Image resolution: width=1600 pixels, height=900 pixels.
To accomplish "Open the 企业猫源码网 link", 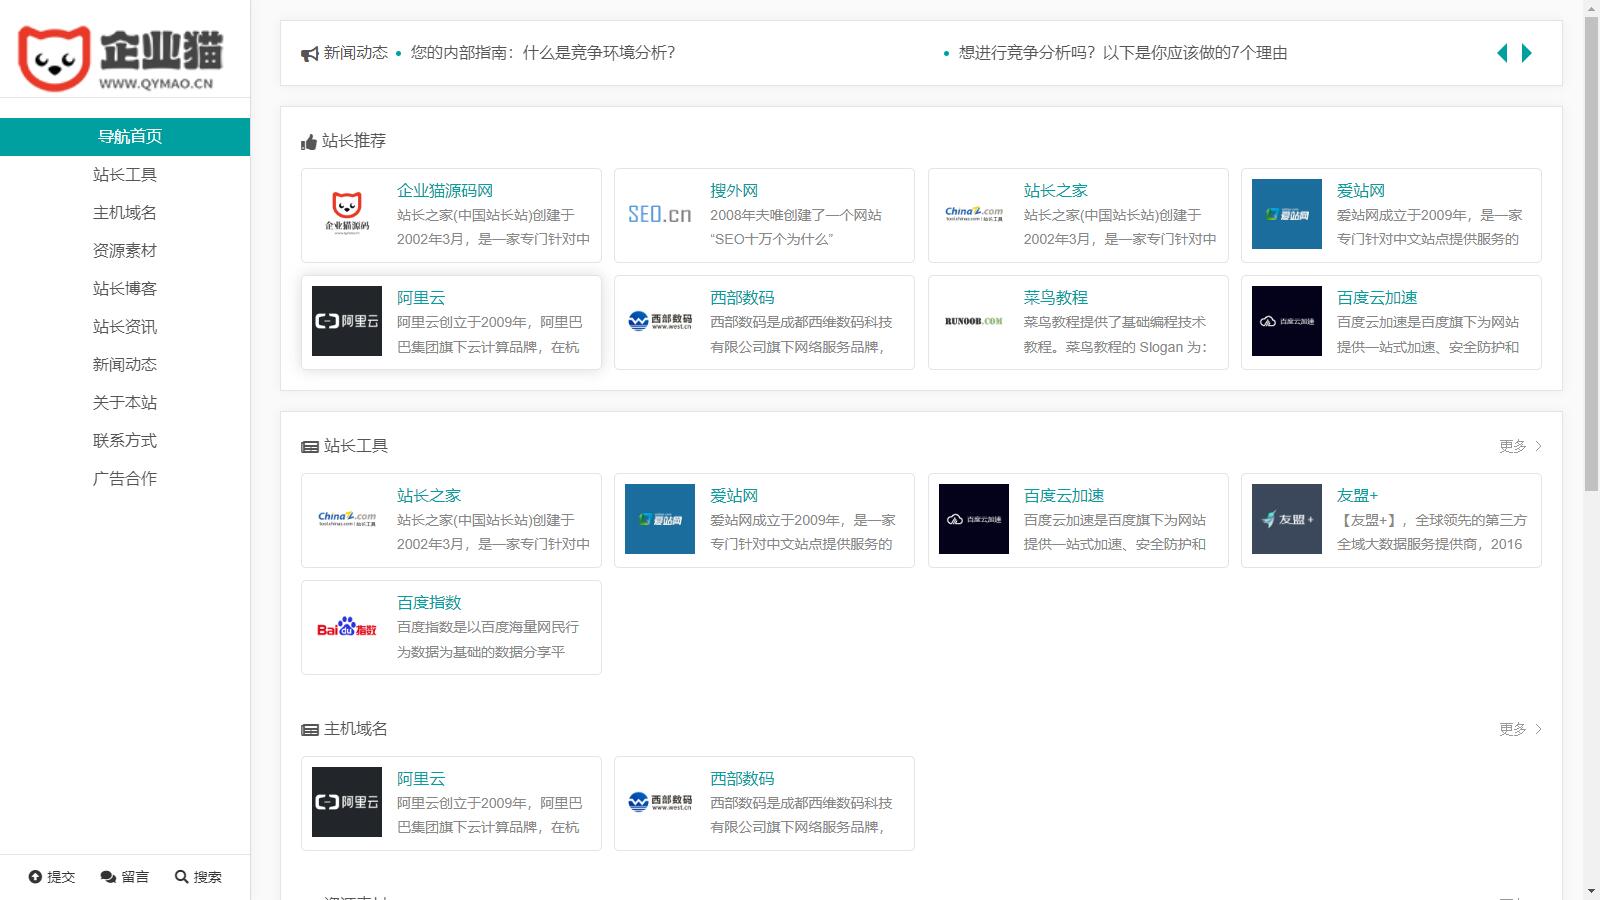I will tap(444, 190).
